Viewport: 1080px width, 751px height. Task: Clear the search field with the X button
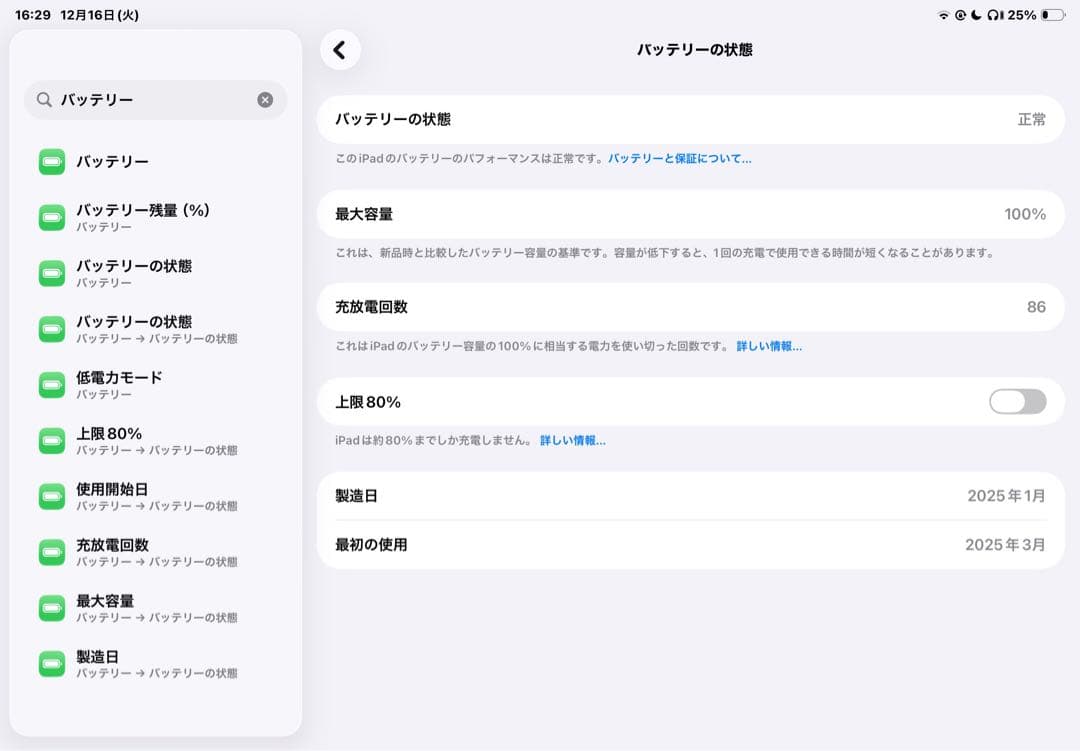click(265, 99)
